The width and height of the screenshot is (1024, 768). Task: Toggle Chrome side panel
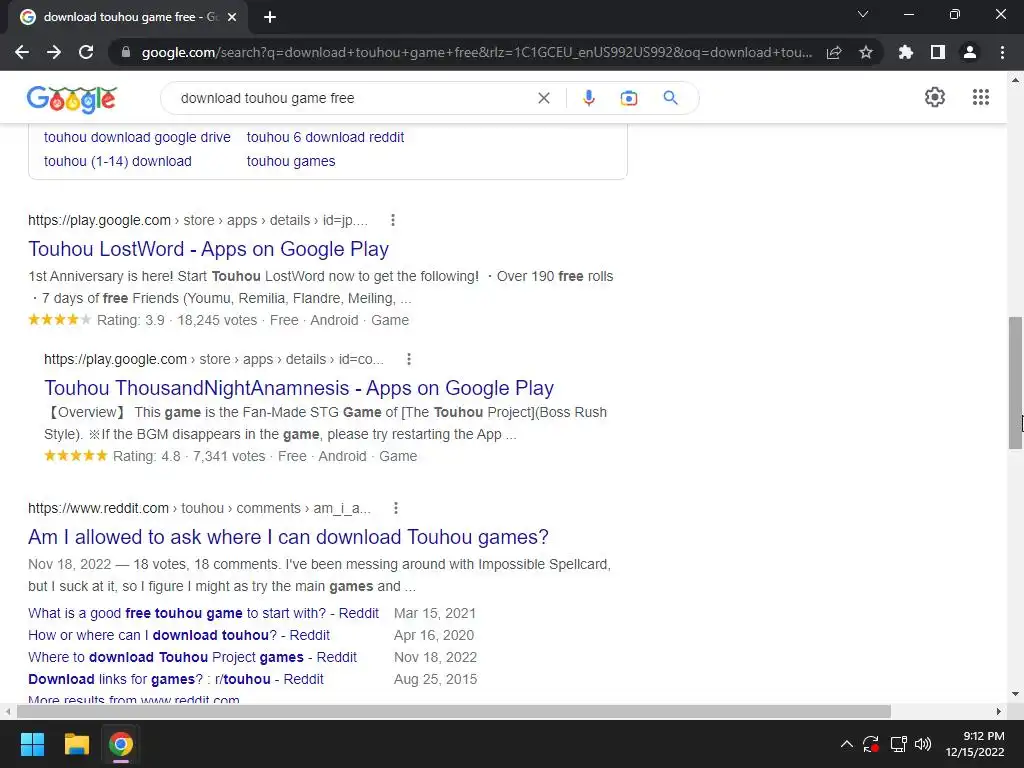(938, 52)
